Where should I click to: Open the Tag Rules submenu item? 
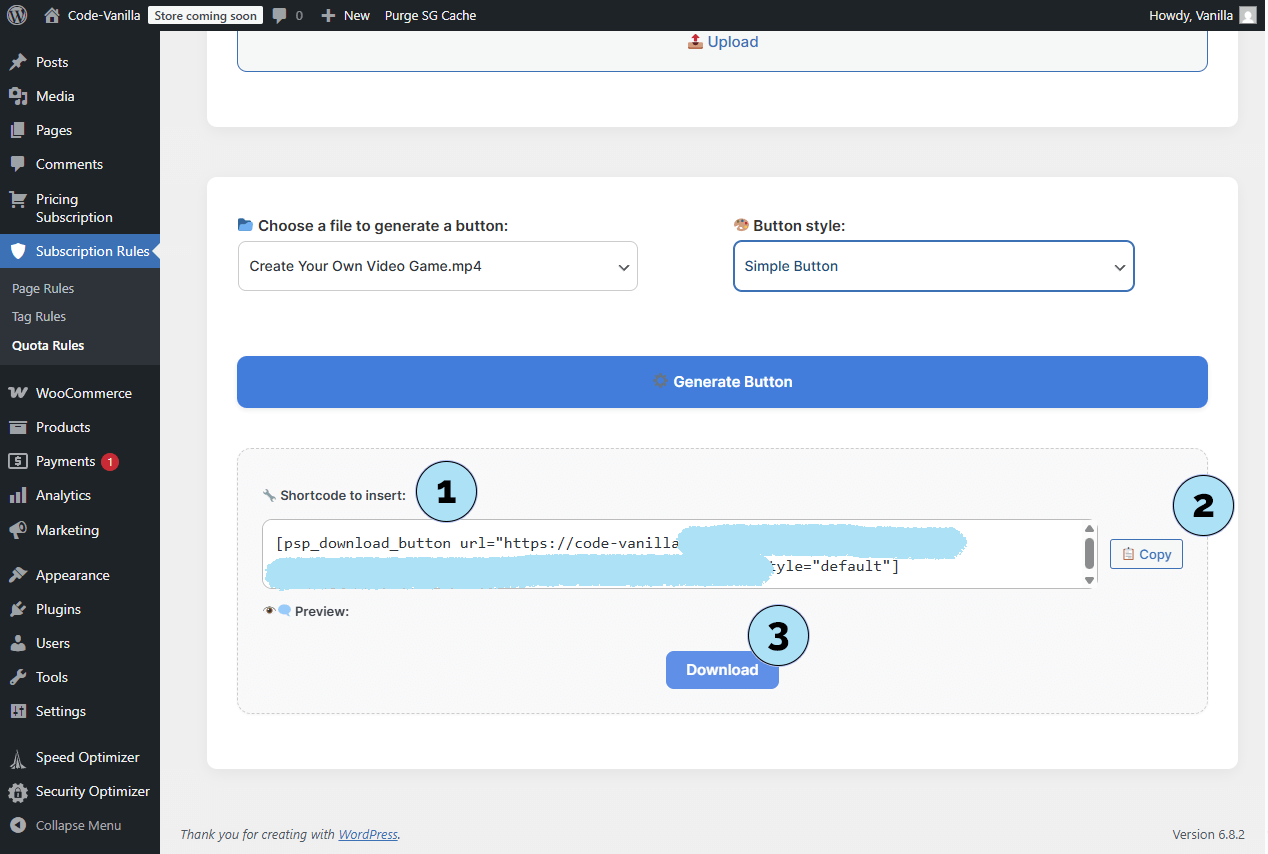coord(39,316)
